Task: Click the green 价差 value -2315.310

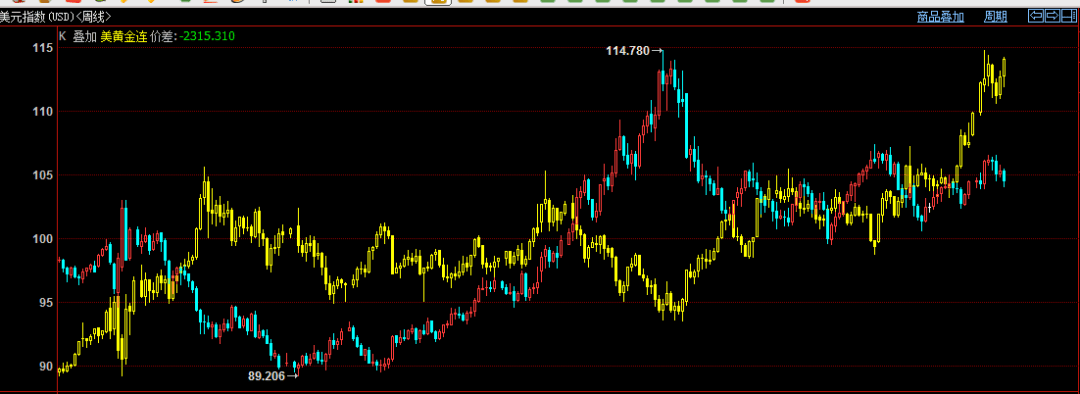Action: click(x=207, y=36)
